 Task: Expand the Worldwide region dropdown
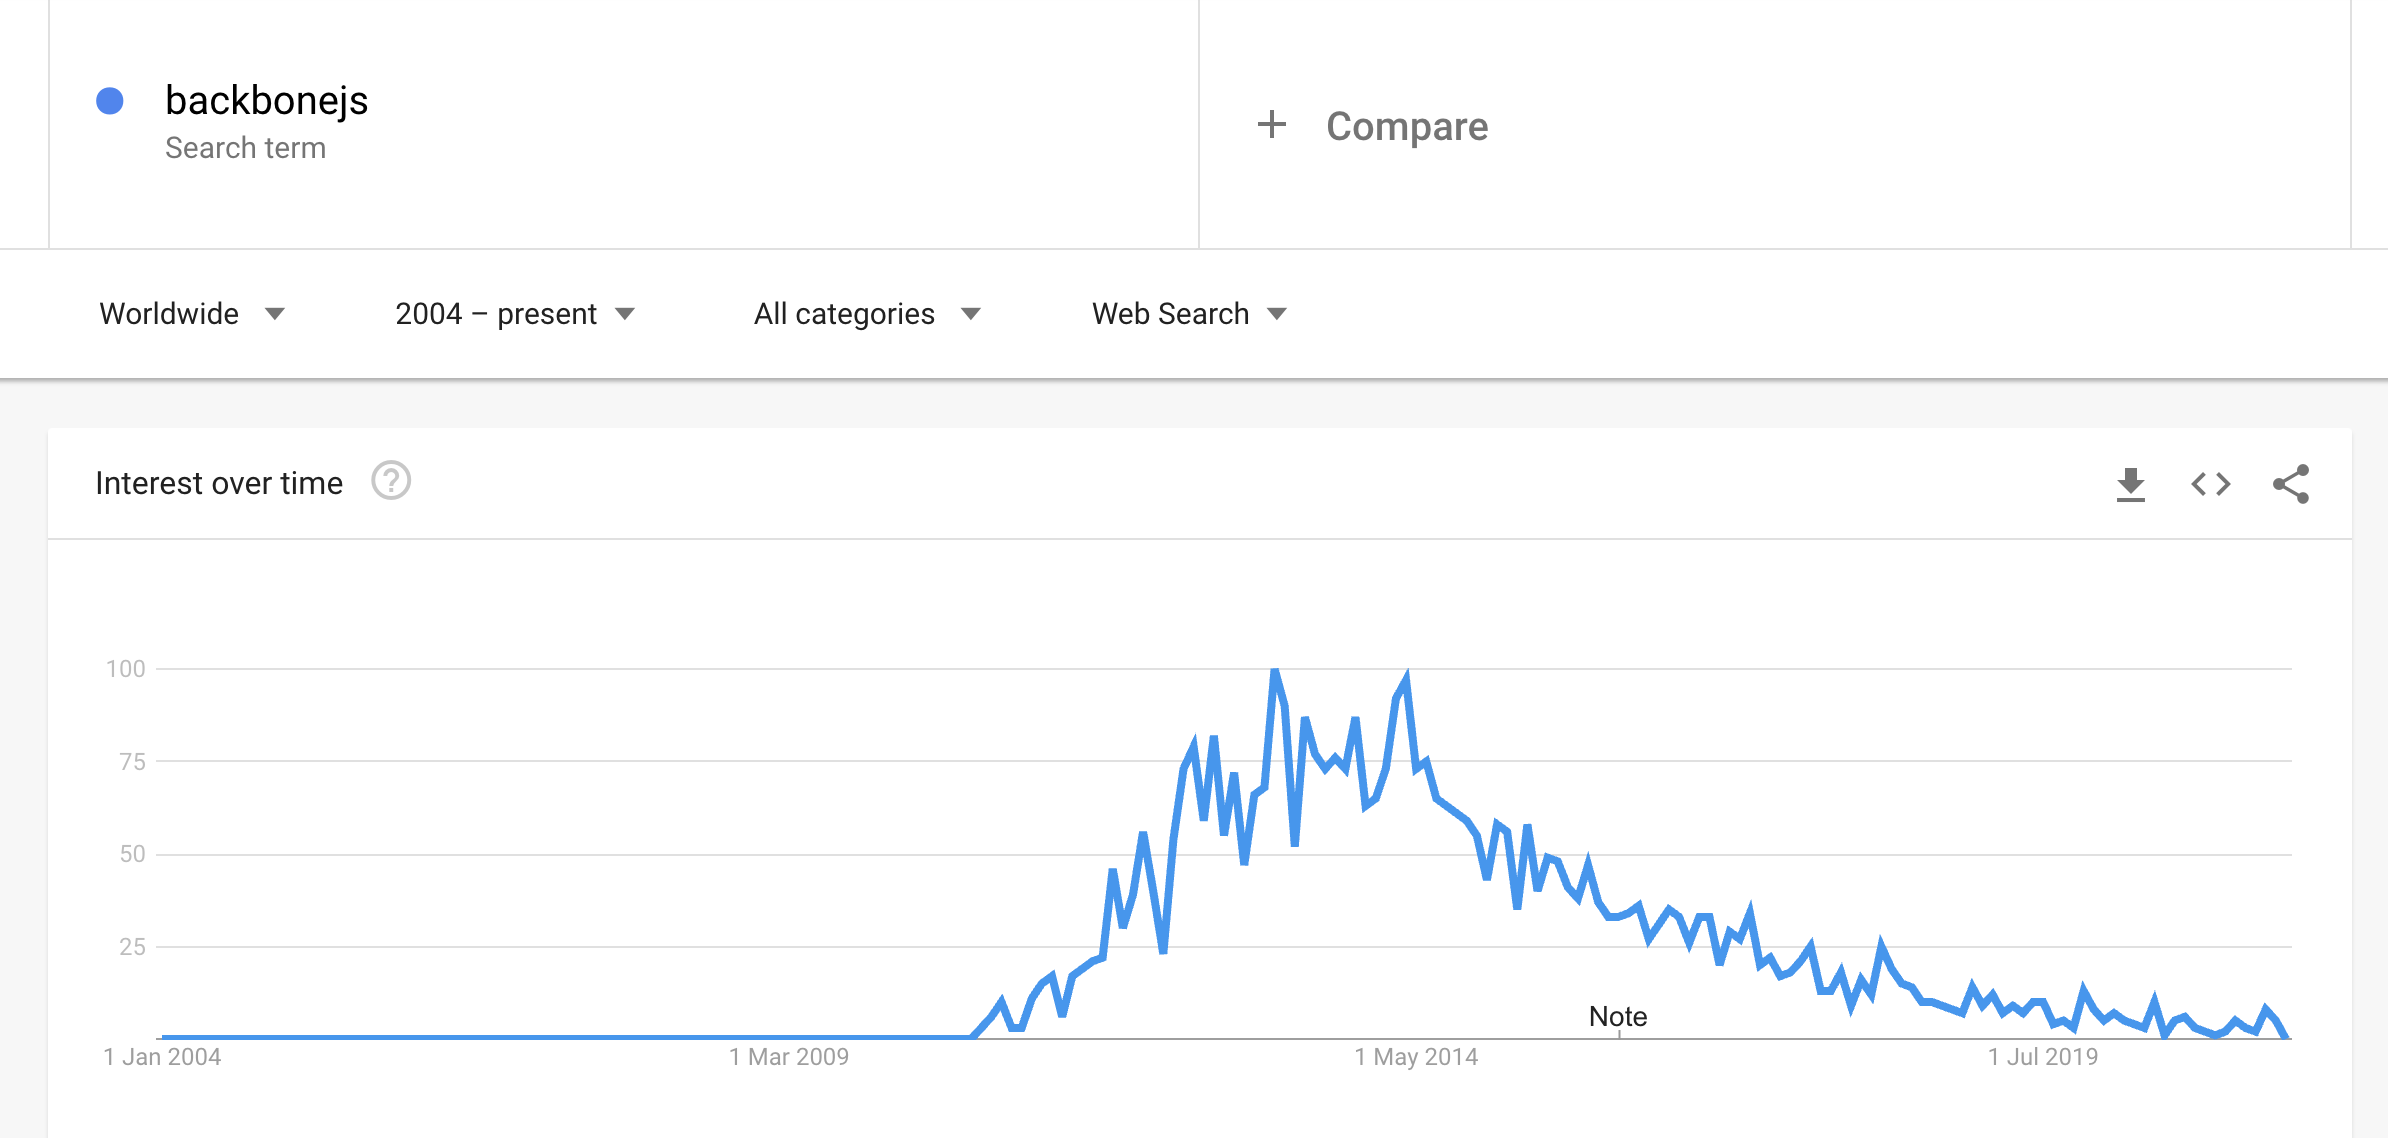(x=192, y=314)
